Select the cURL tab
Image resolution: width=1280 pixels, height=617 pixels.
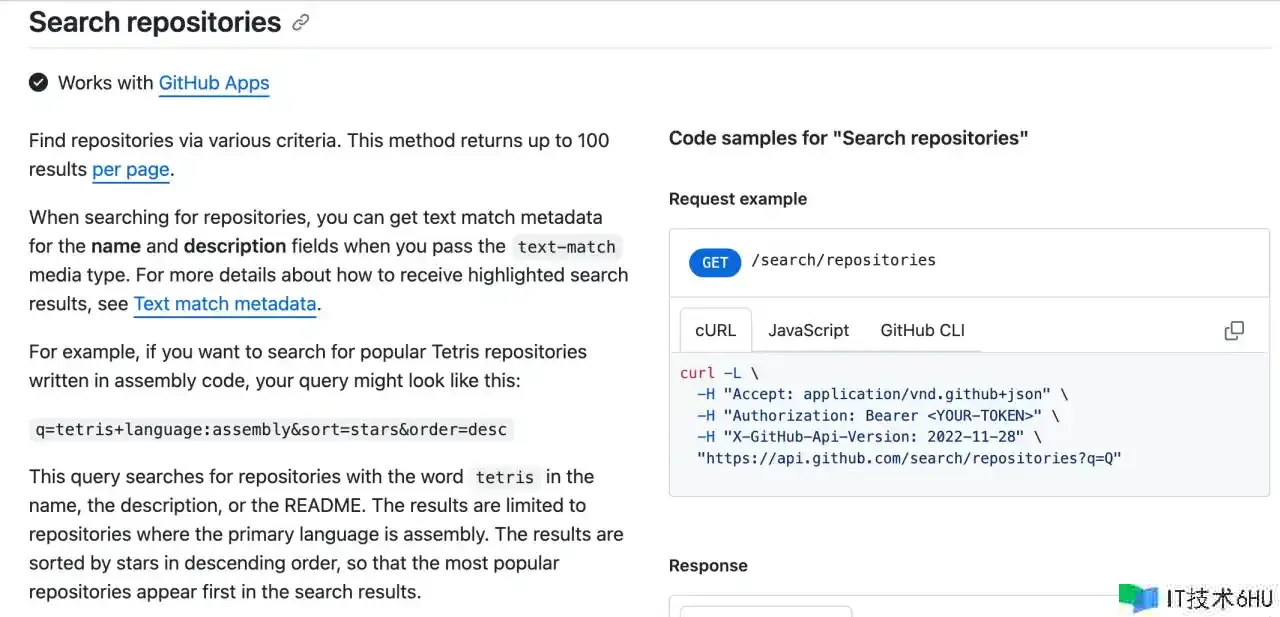(x=715, y=330)
